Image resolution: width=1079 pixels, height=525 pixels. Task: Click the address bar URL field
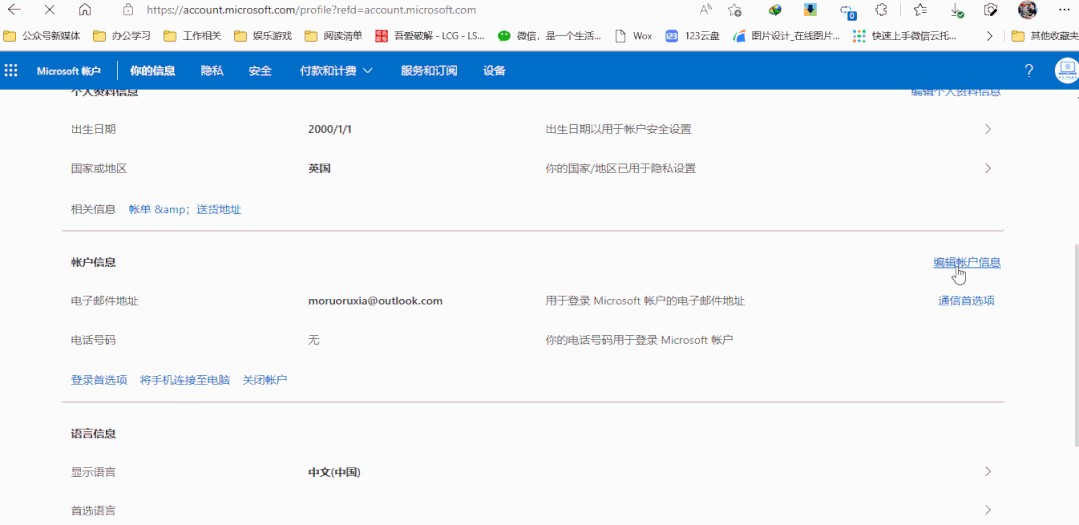point(400,10)
